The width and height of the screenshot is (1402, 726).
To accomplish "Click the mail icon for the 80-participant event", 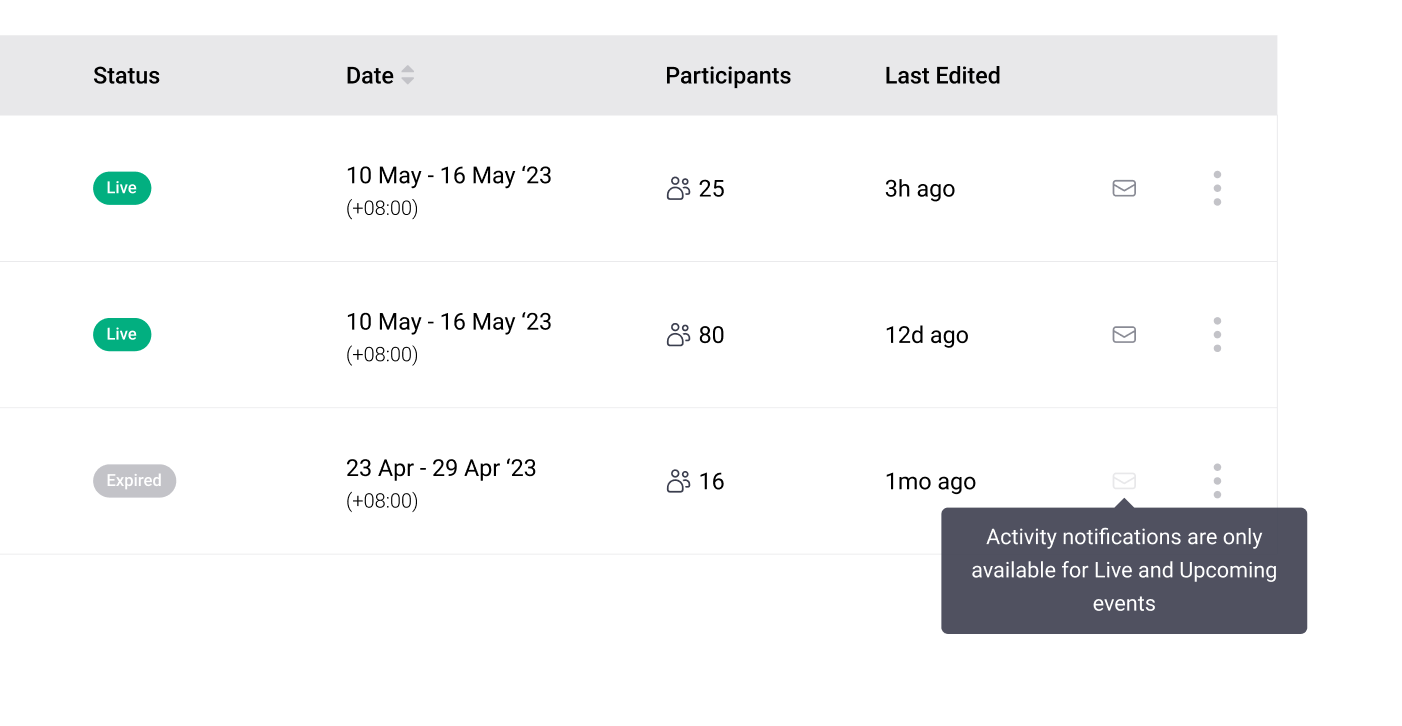I will tap(1124, 334).
